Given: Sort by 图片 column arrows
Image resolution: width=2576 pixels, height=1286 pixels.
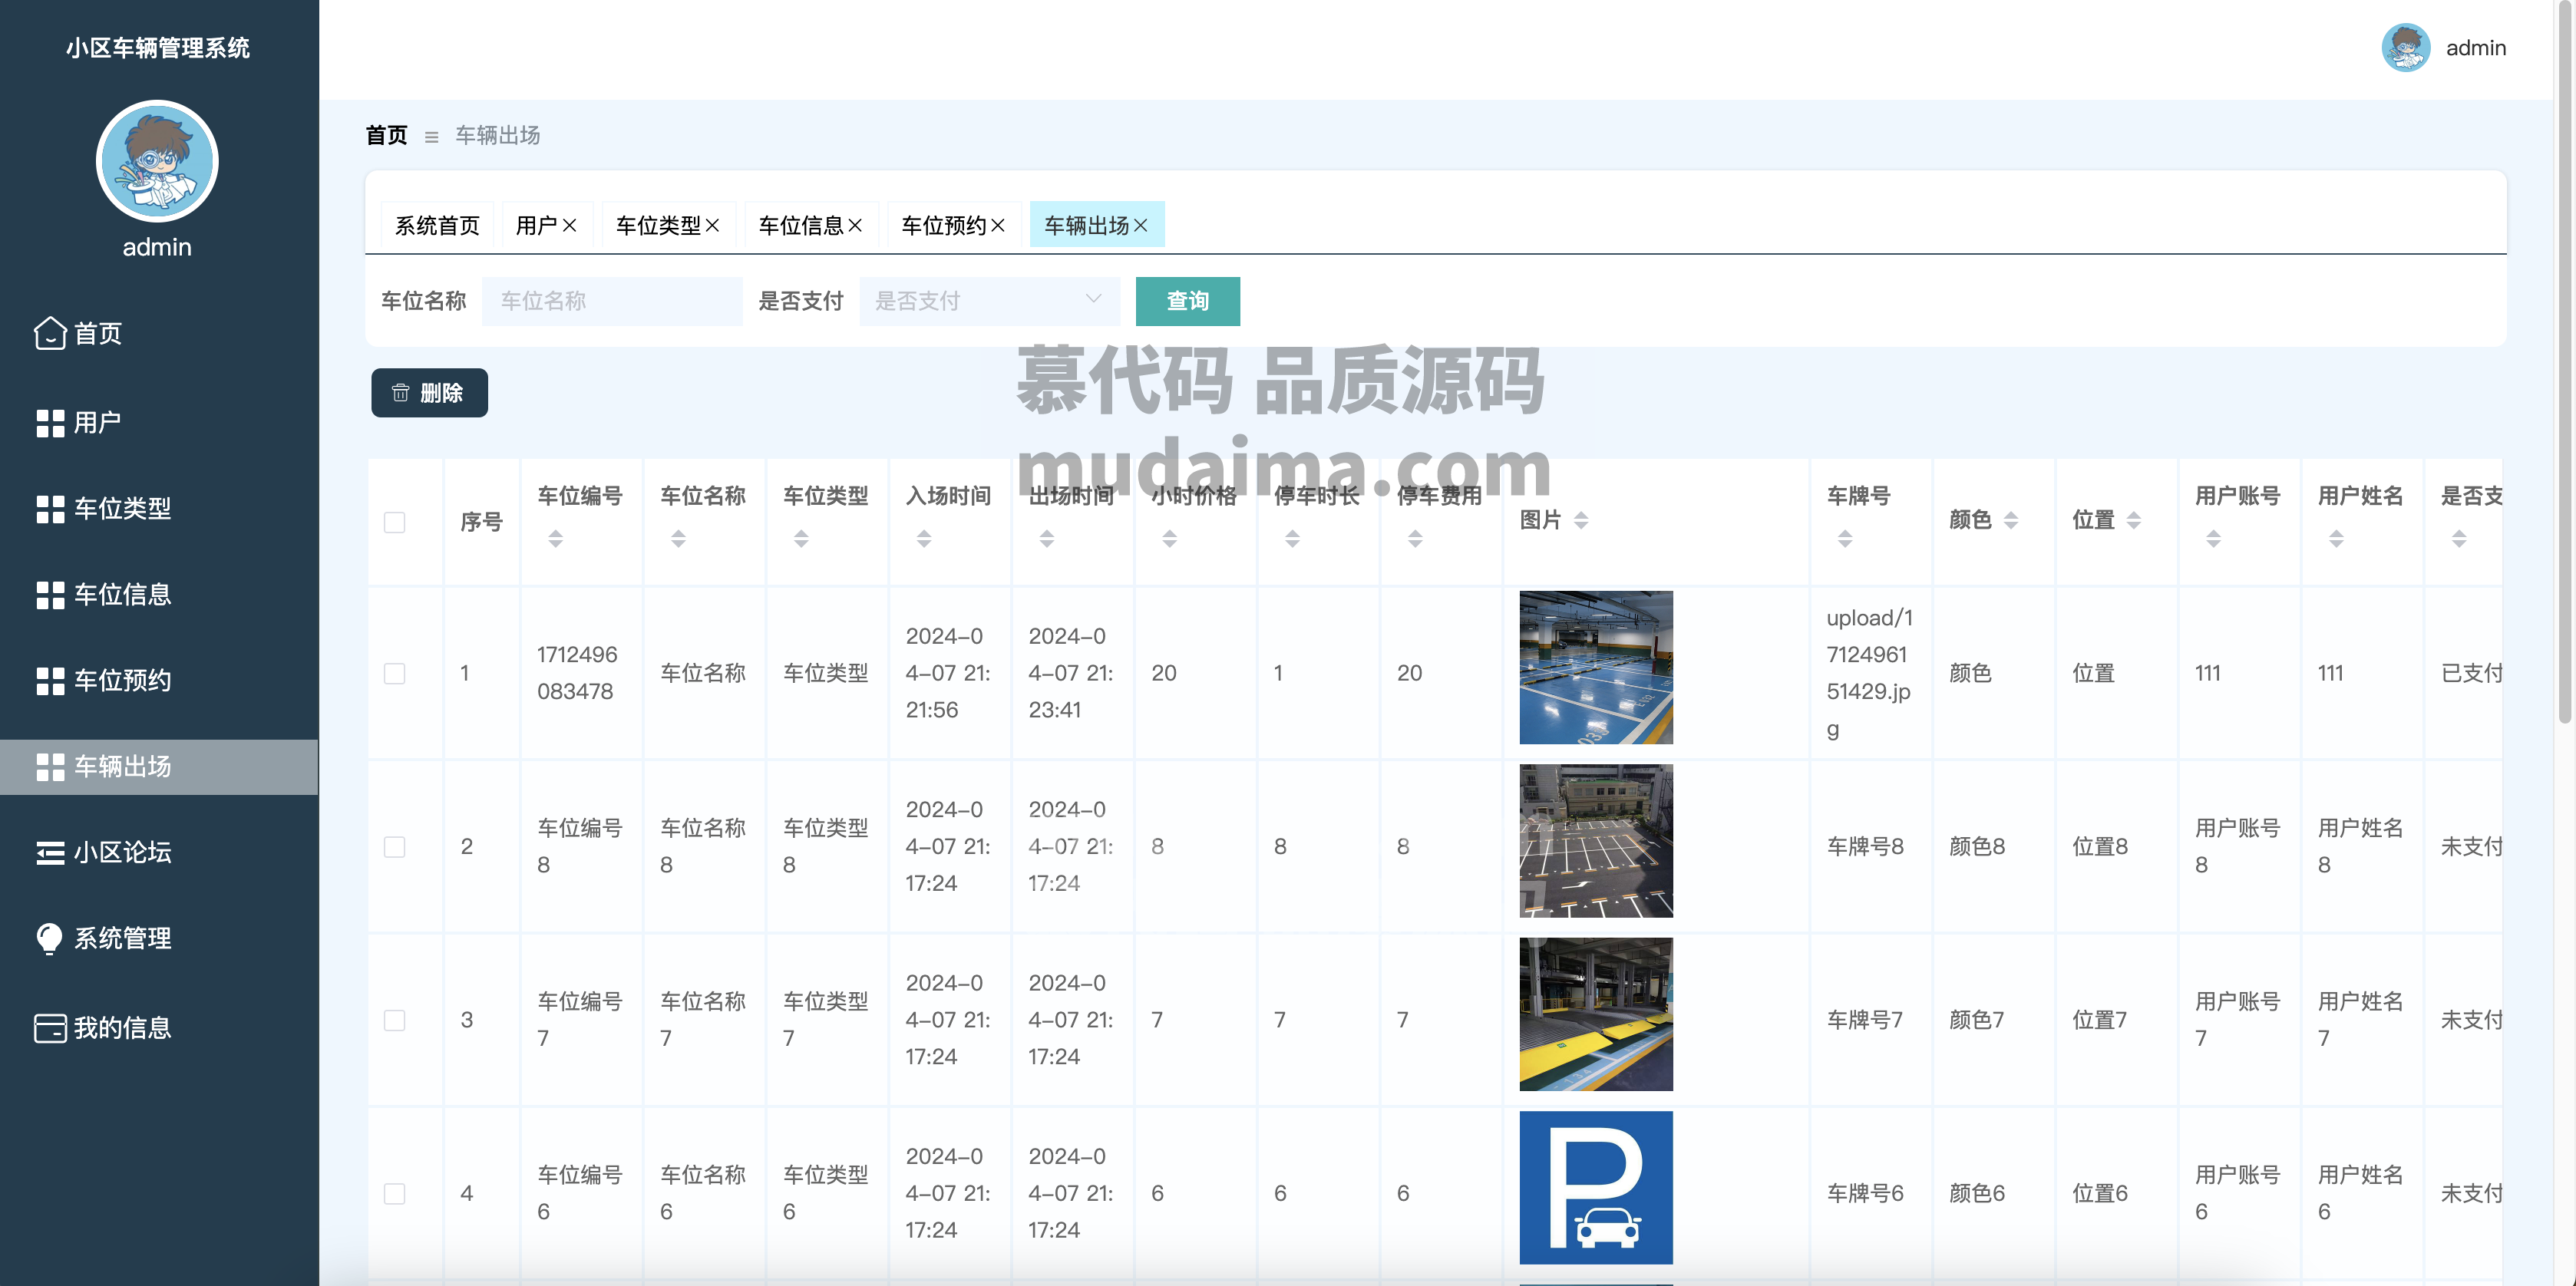Looking at the screenshot, I should 1581,520.
